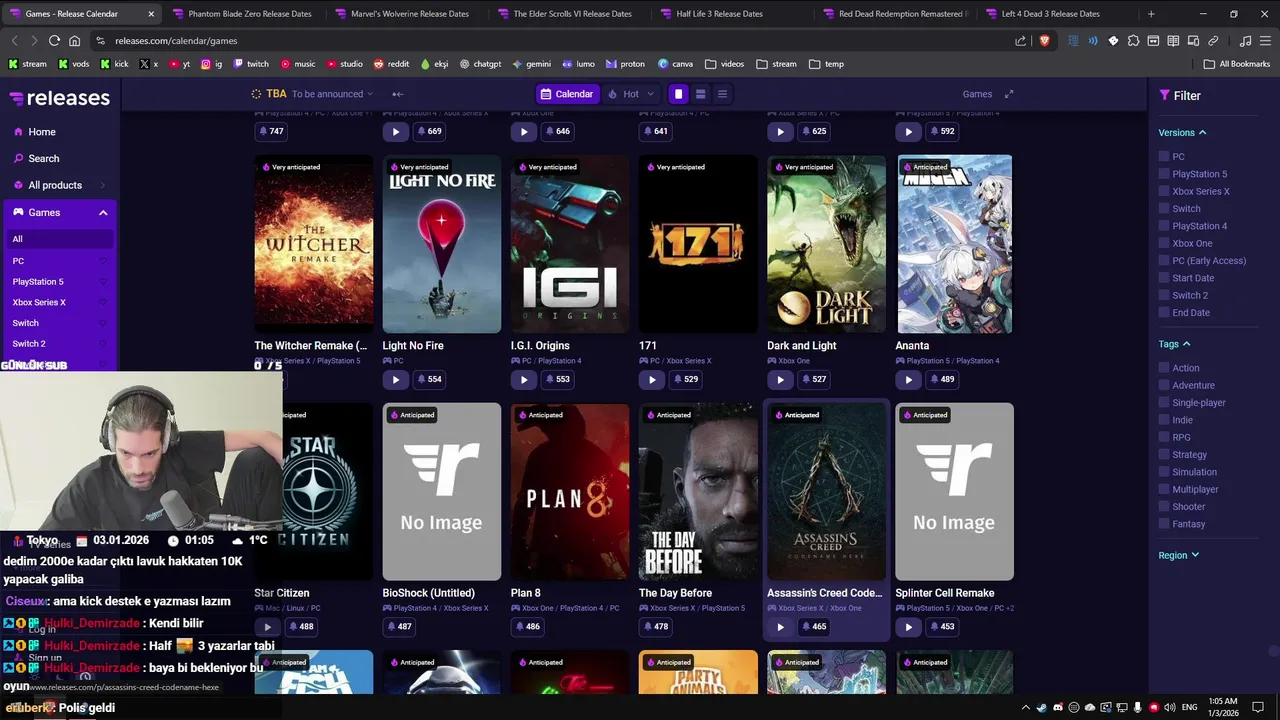Check the Xbox Series X version filter
1280x720 pixels.
1164,191
